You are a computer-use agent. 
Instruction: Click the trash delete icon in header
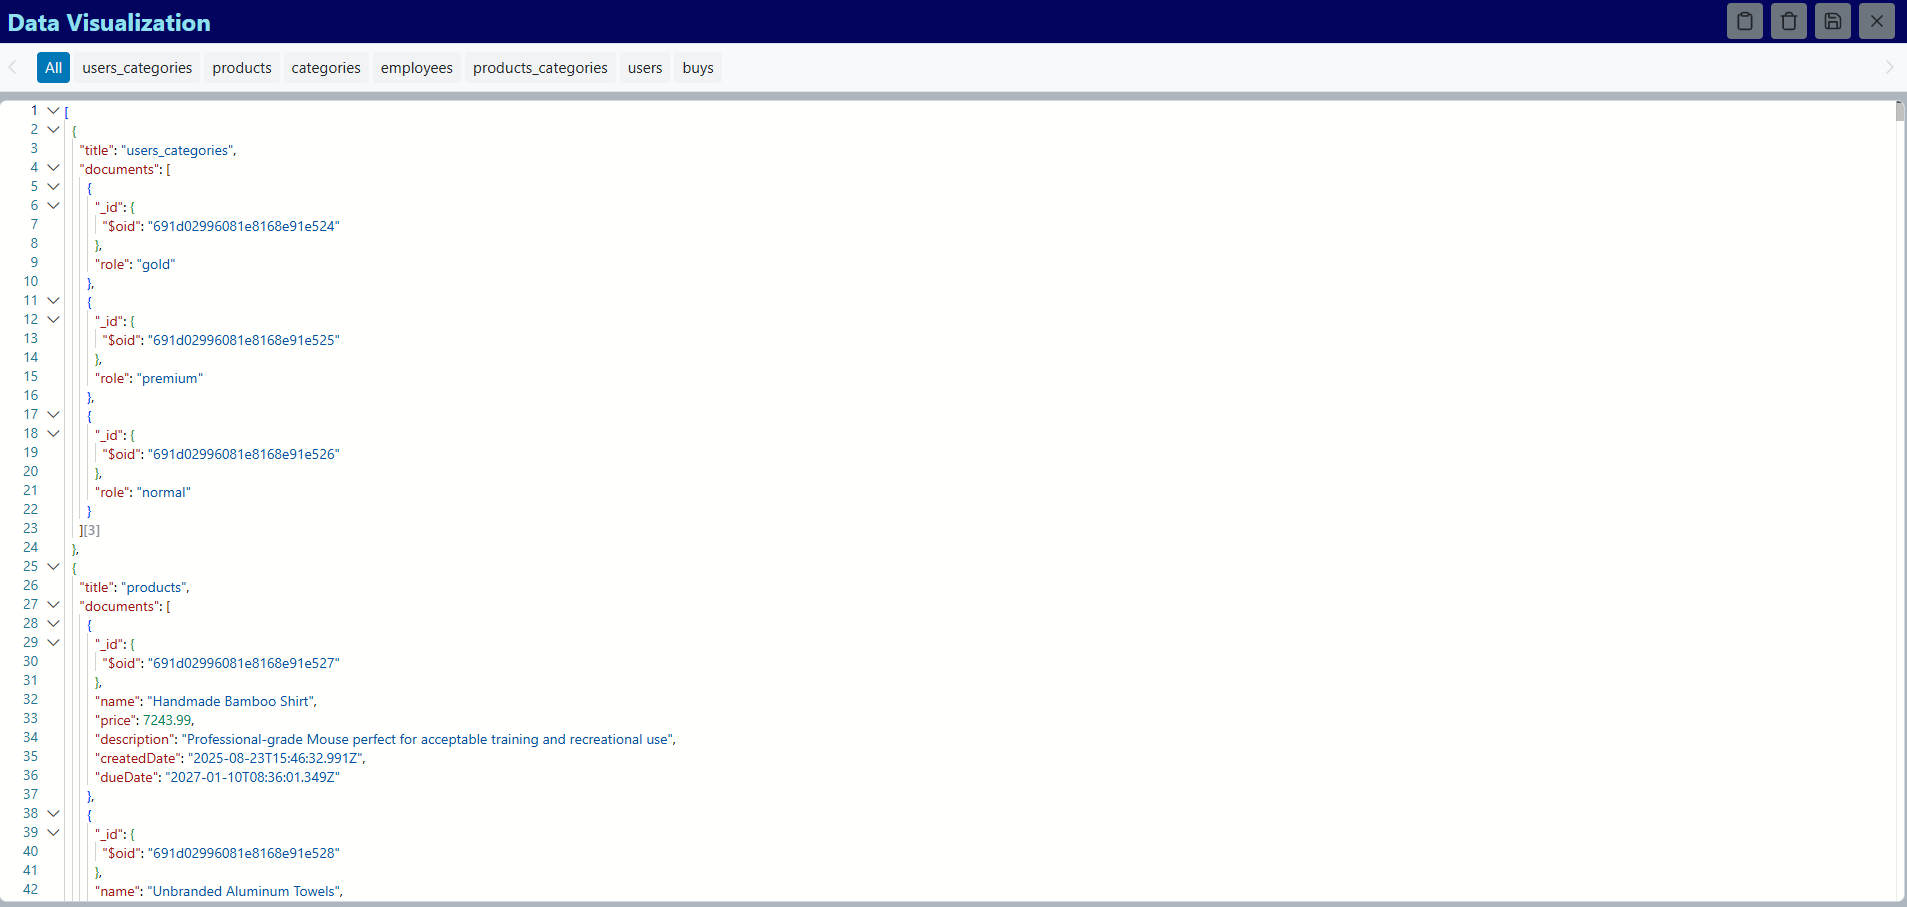[1789, 21]
